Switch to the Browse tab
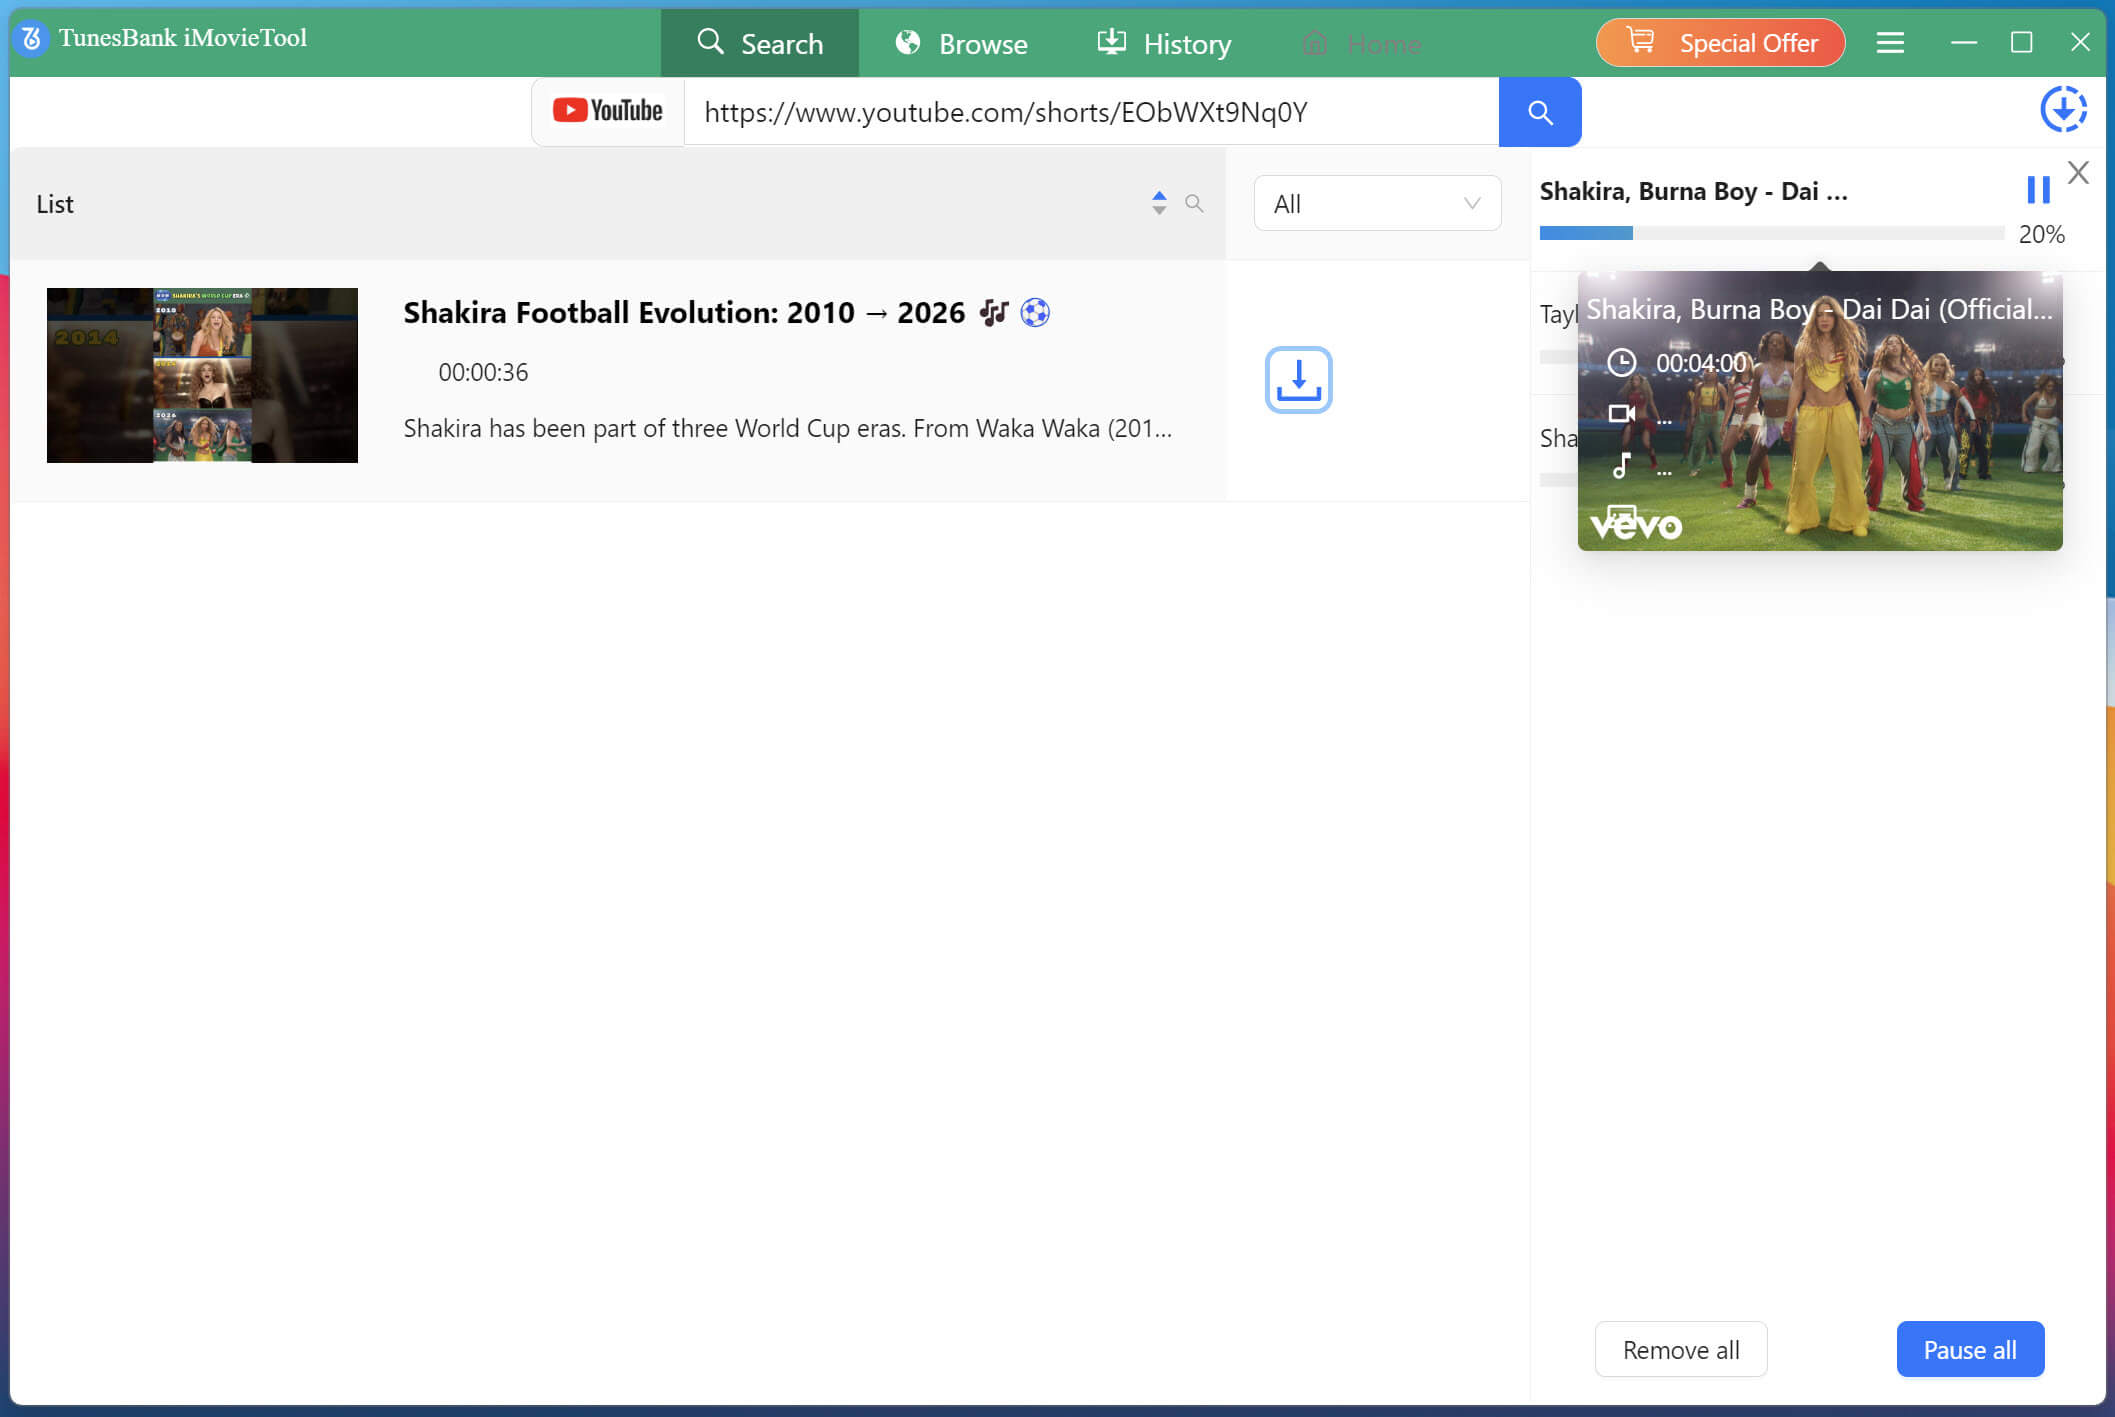Image resolution: width=2115 pixels, height=1417 pixels. pyautogui.click(x=961, y=43)
